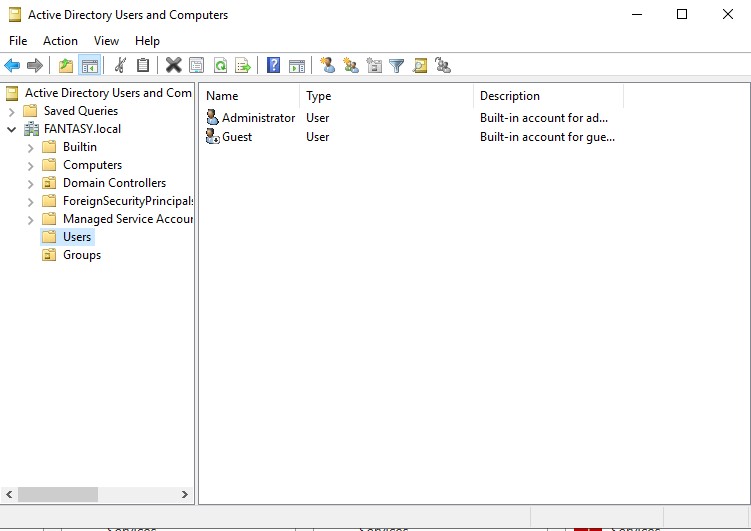Click tree pane scroll right arrow
The height and width of the screenshot is (531, 751).
(x=185, y=494)
